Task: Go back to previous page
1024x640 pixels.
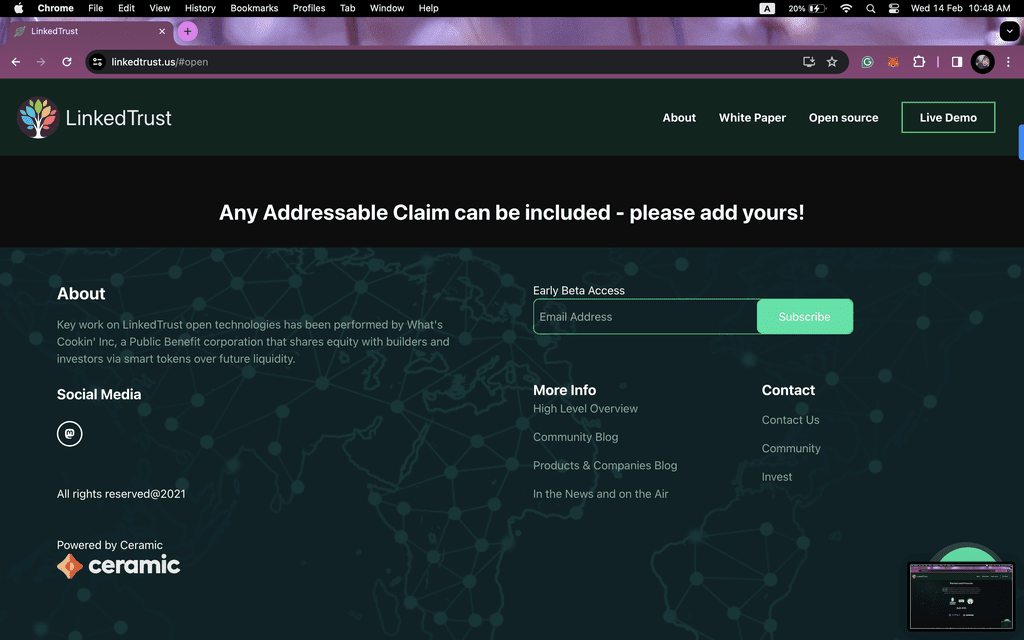Action: [x=16, y=62]
